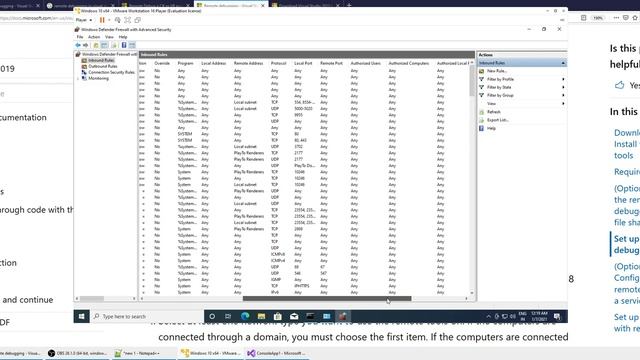Click the thumbs-up Yes feedback icon on webpage

click(x=620, y=85)
